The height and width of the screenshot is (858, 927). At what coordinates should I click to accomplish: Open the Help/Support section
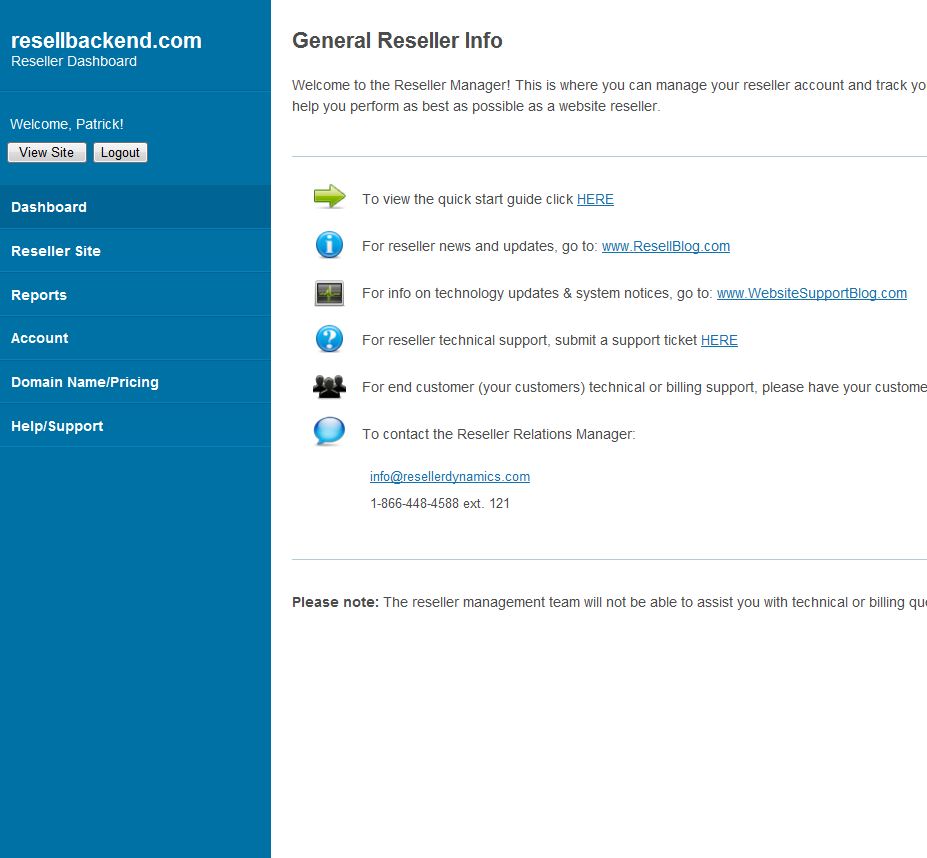tap(57, 426)
